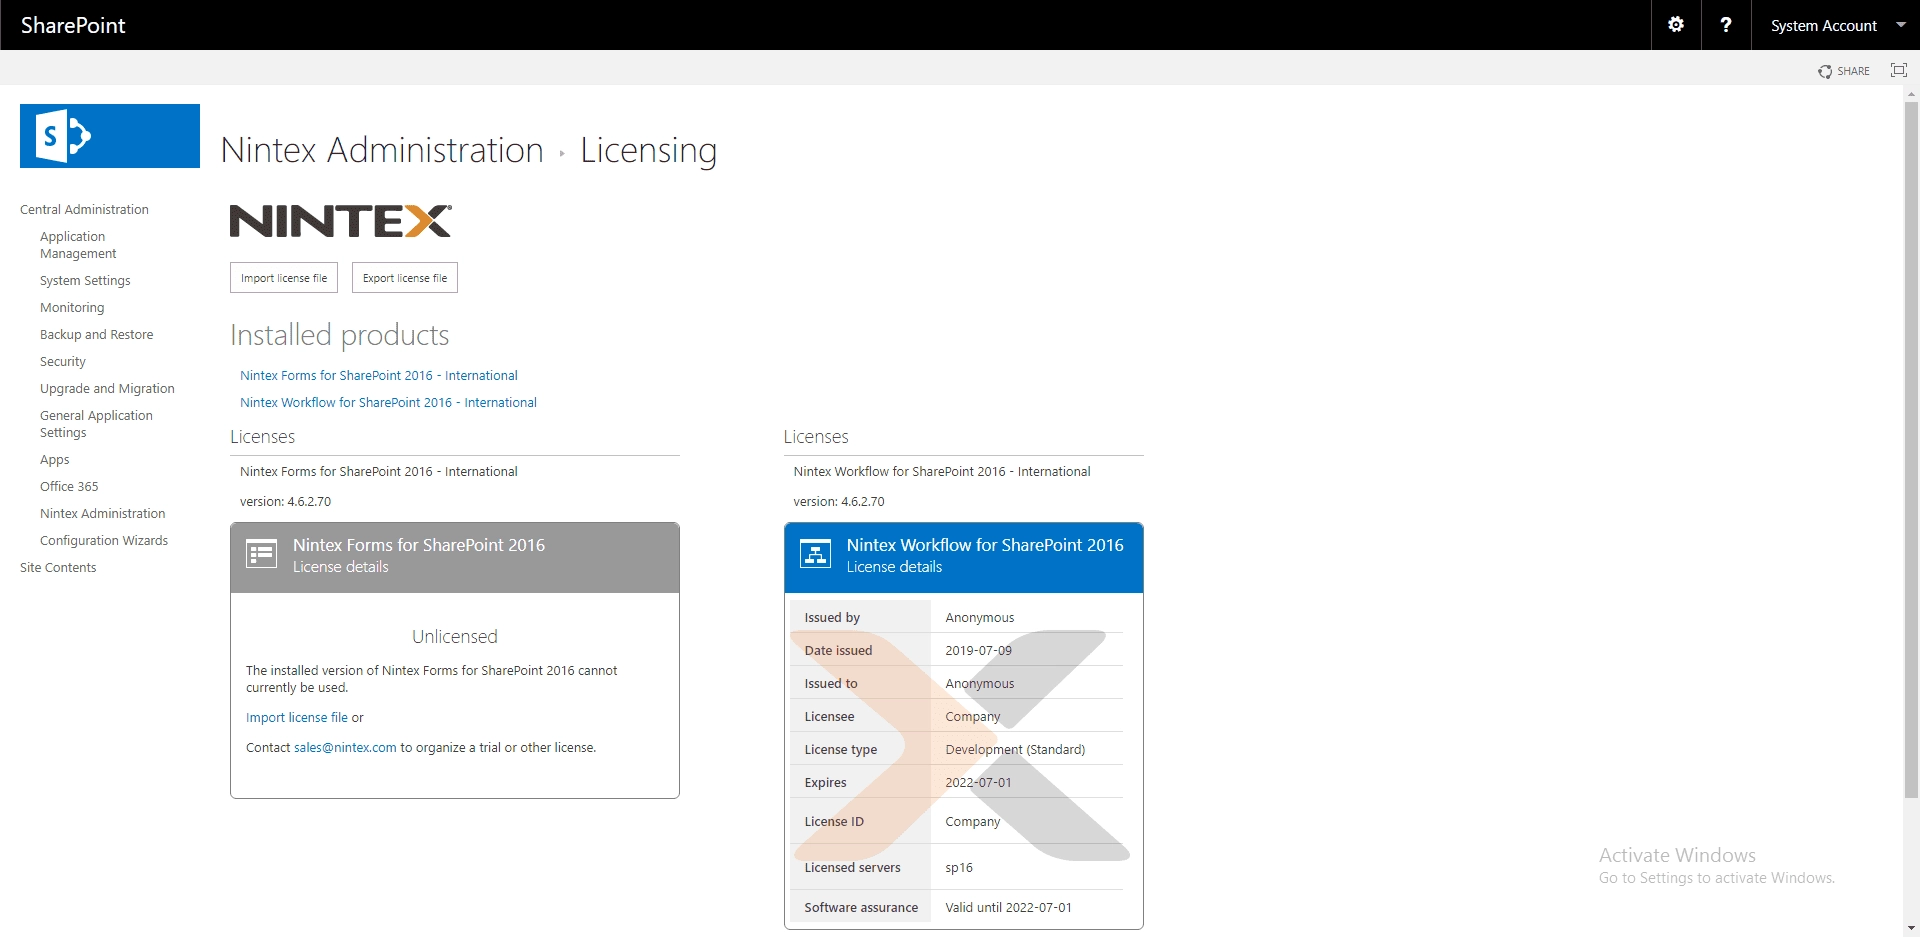Click the Share sync icon
The image size is (1920, 937).
[x=1825, y=71]
